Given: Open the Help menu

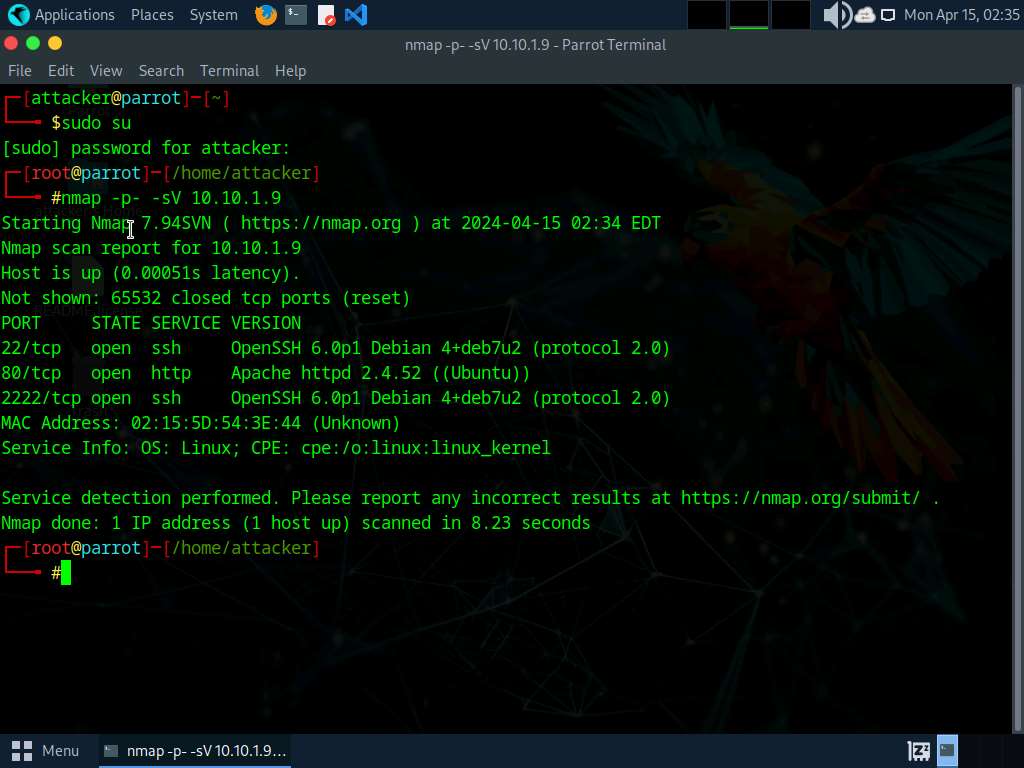Looking at the screenshot, I should tap(290, 70).
